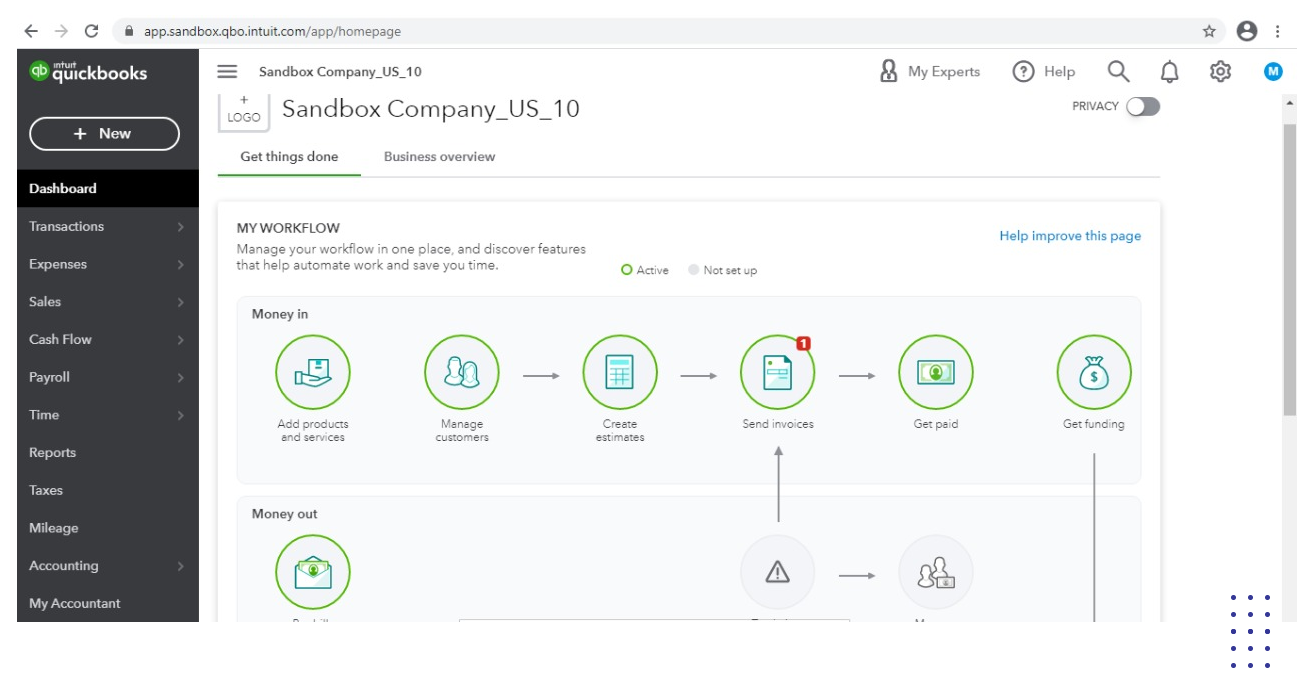The height and width of the screenshot is (692, 1311).
Task: Click the people icon in Money out
Action: click(936, 572)
